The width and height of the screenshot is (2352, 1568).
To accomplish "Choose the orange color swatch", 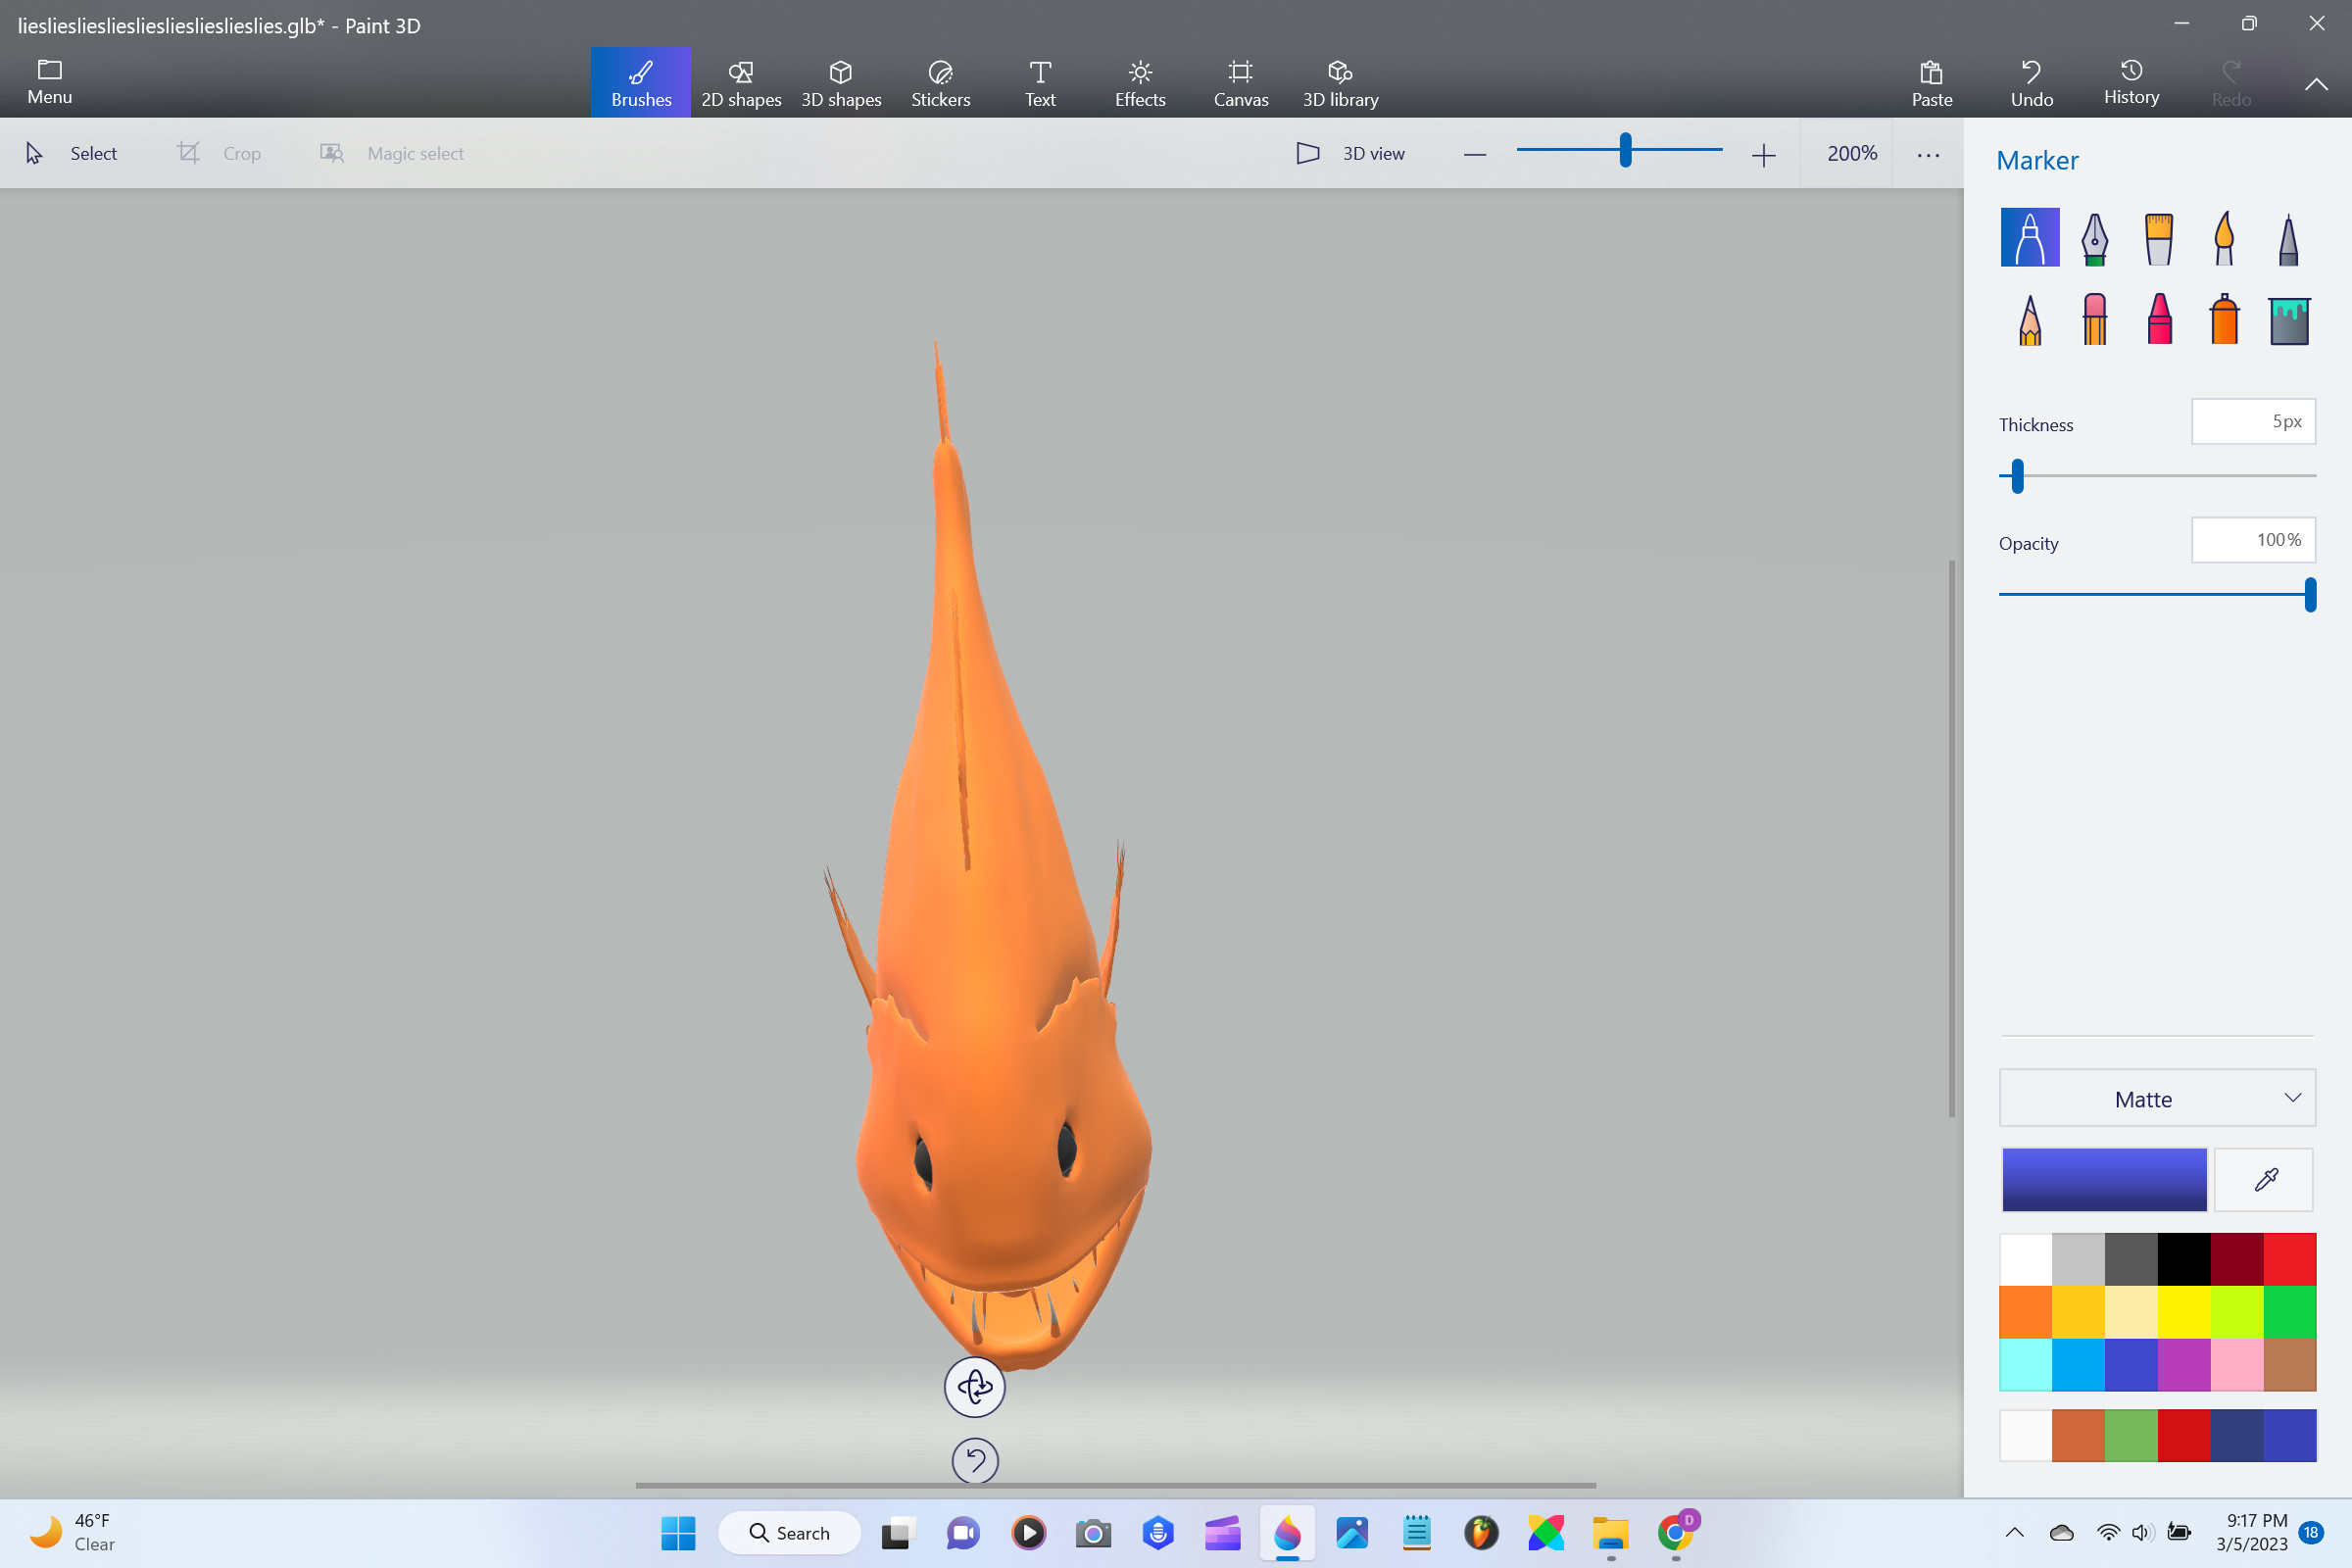I will click(x=2026, y=1312).
